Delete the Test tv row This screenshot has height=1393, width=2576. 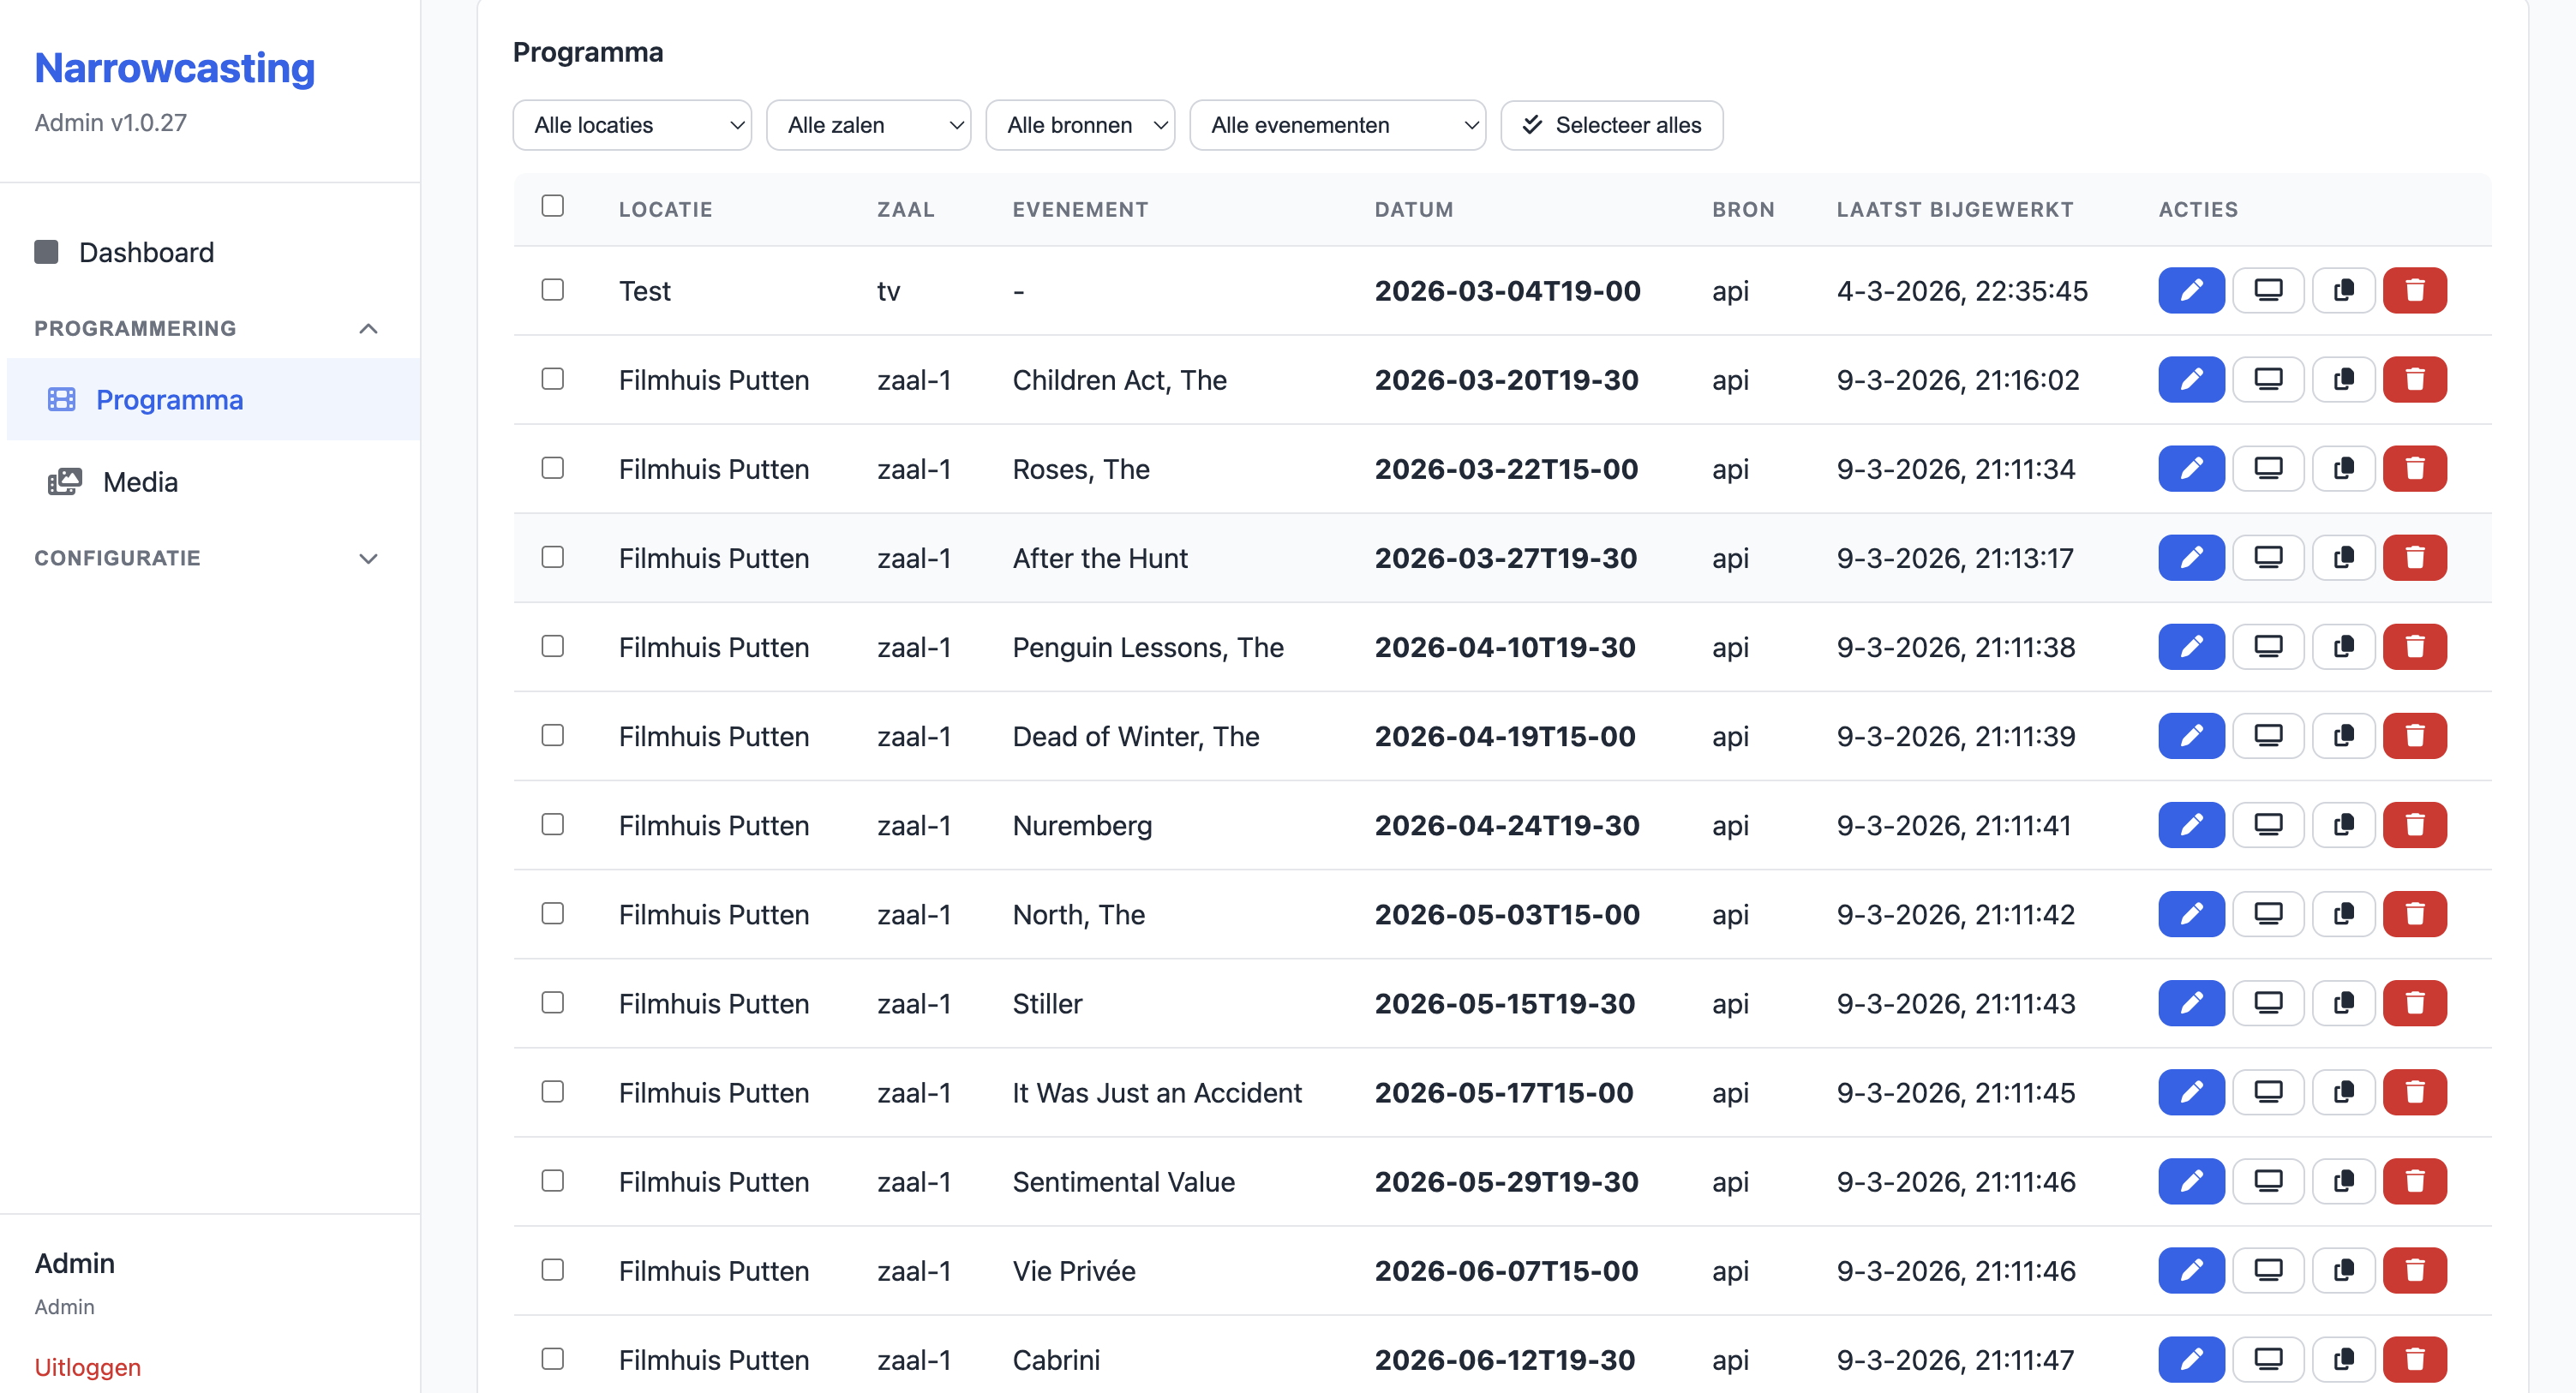click(x=2413, y=291)
